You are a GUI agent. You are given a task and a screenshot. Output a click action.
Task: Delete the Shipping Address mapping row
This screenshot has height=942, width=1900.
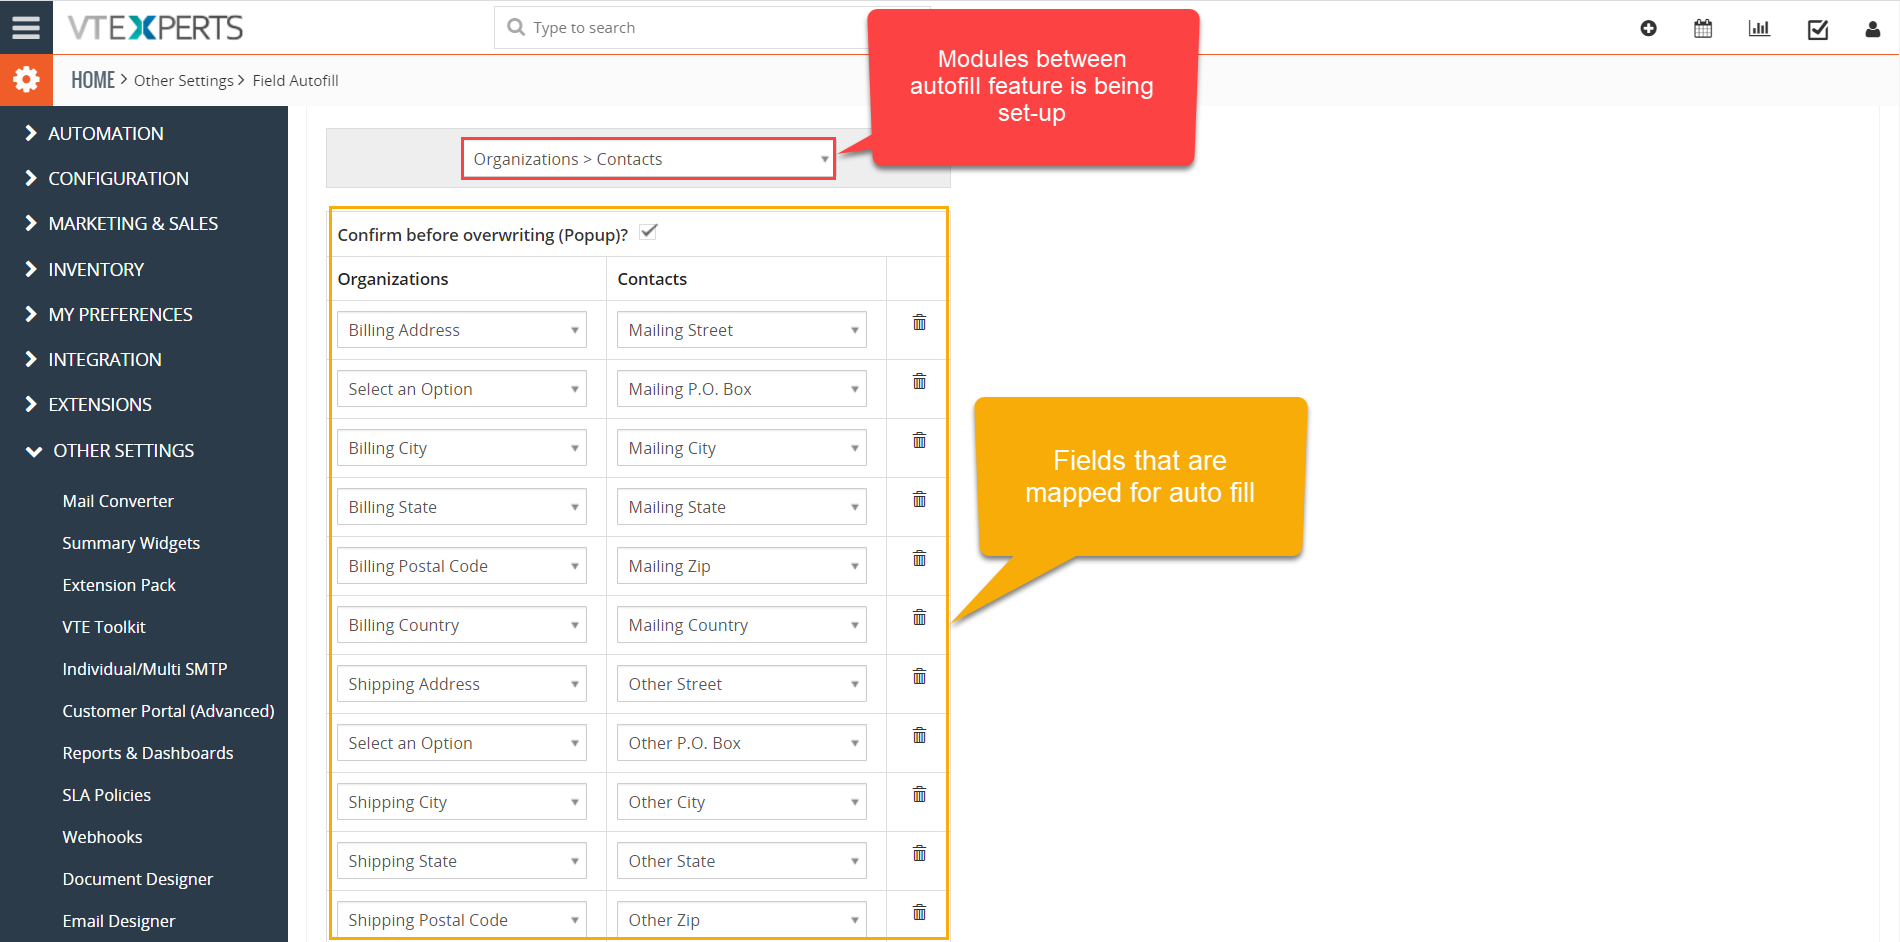pos(919,676)
